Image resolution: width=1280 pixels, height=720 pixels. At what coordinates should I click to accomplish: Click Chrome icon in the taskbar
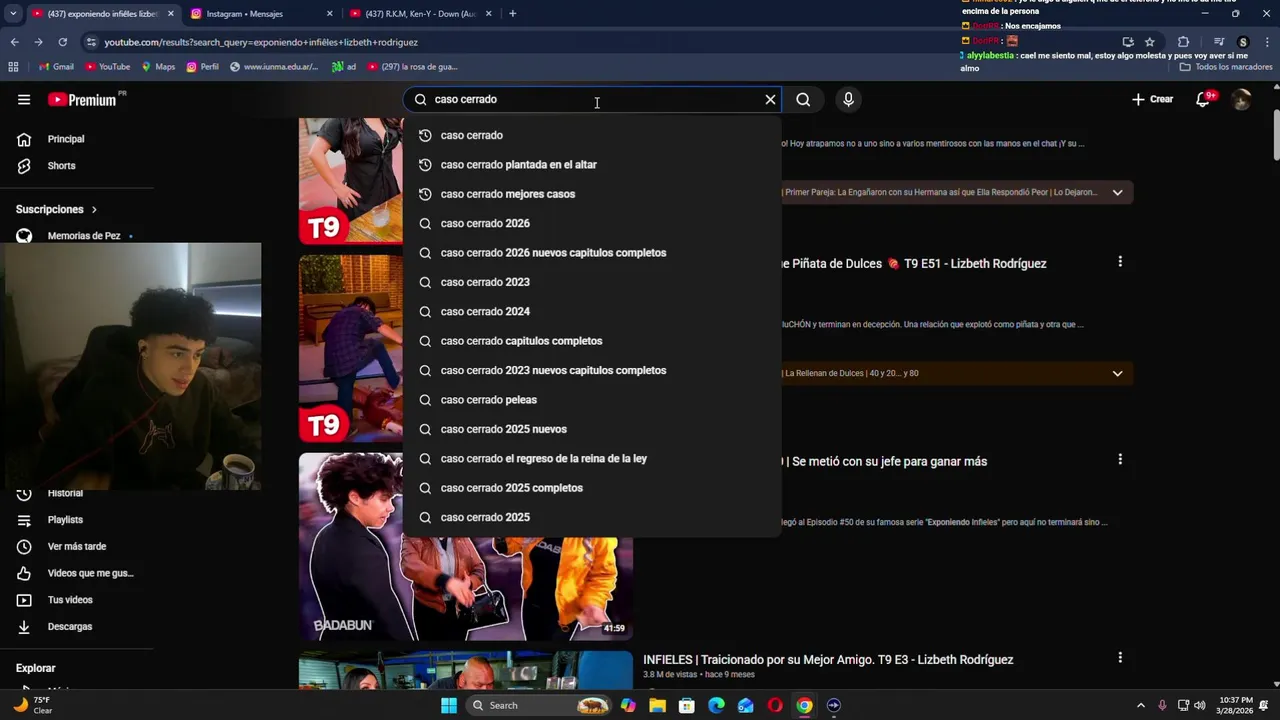coord(804,705)
